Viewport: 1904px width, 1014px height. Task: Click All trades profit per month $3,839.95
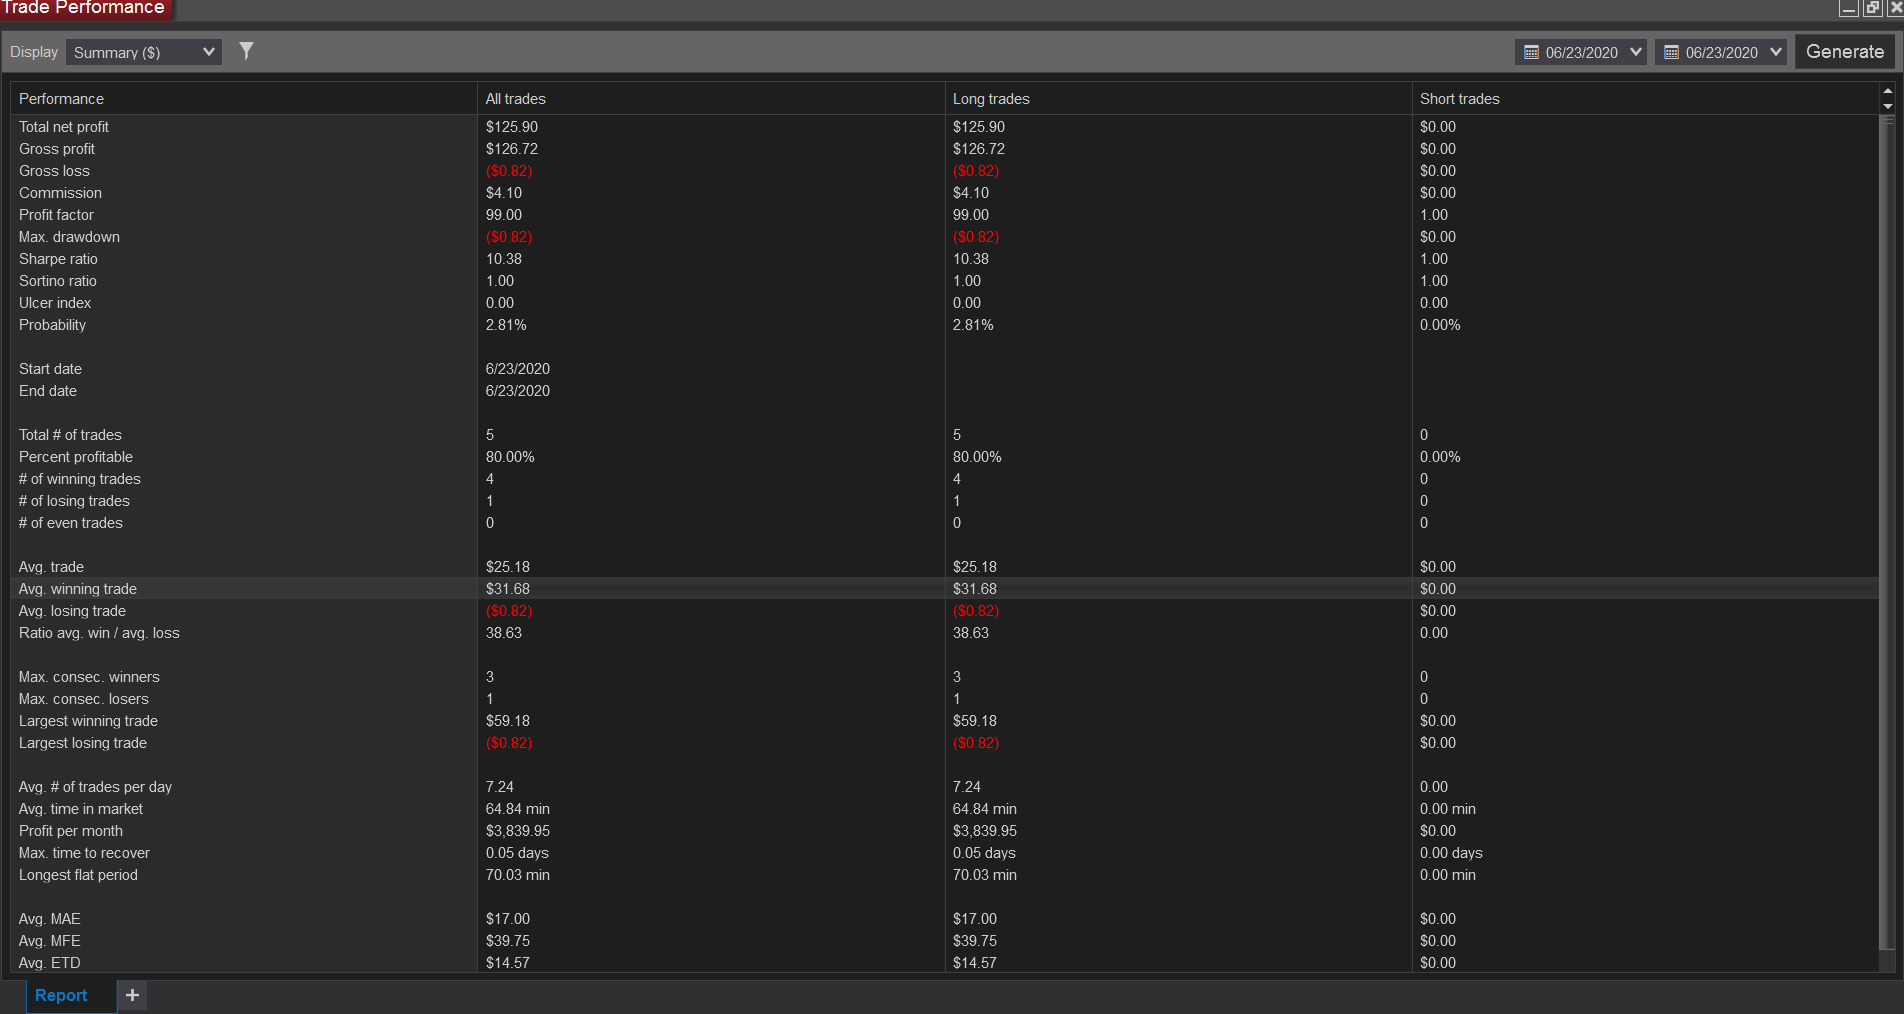coord(518,831)
